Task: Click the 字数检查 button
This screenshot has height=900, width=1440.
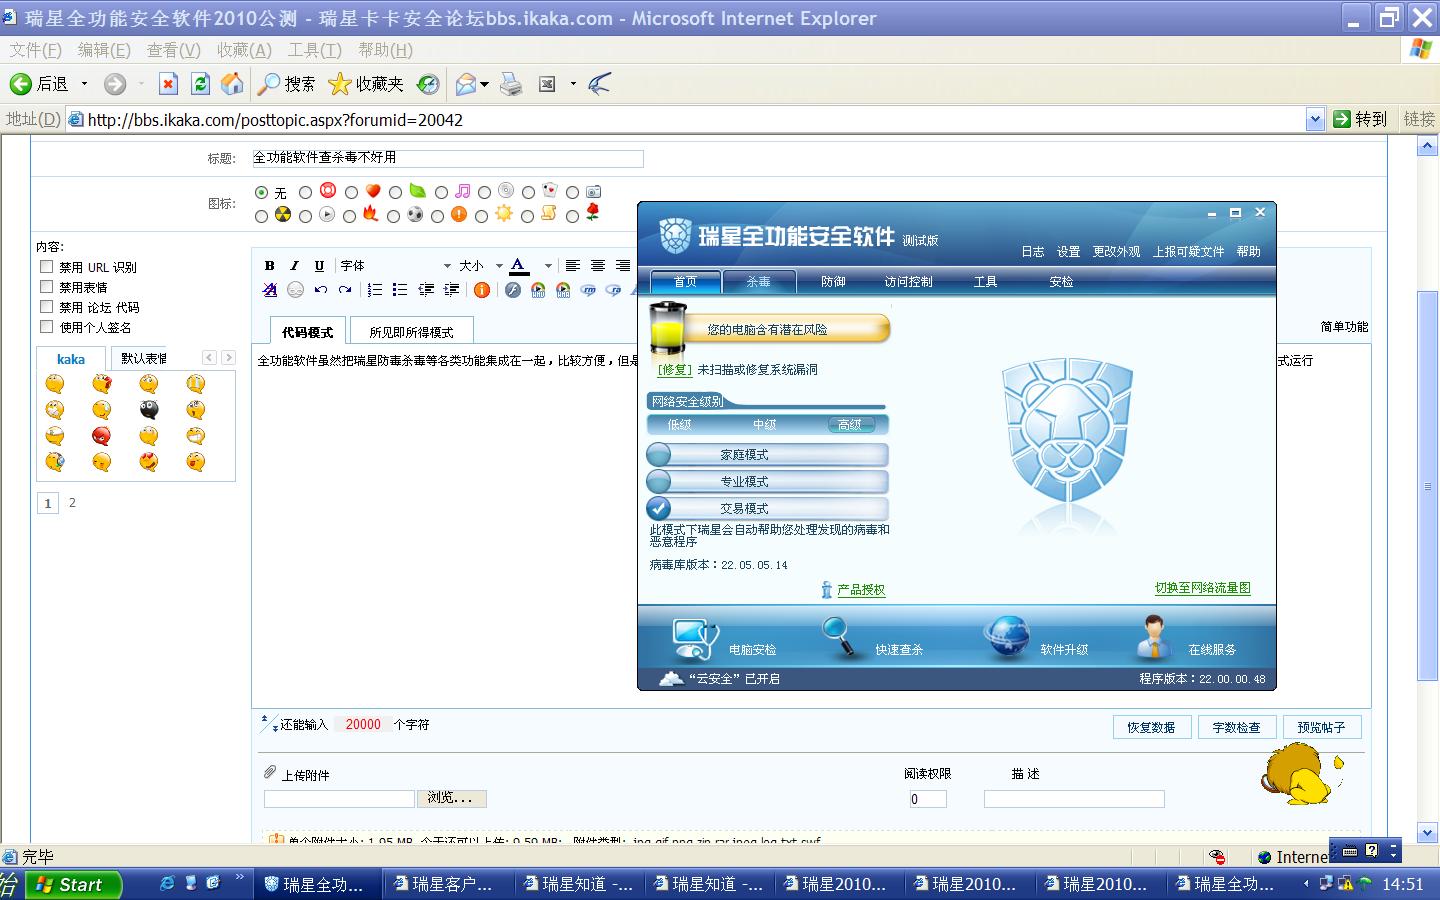Action: (x=1236, y=727)
